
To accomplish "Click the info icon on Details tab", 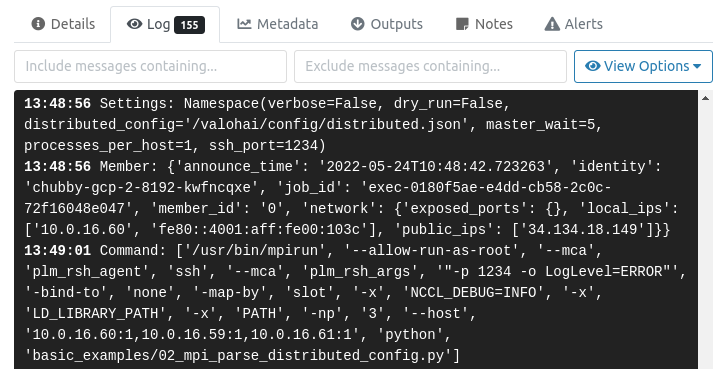I will click(38, 24).
